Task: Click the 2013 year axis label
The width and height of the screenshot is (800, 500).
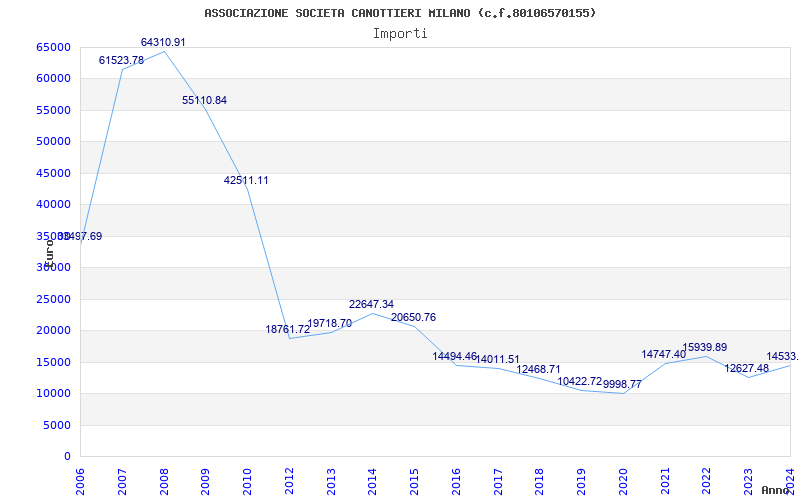Action: [x=331, y=482]
